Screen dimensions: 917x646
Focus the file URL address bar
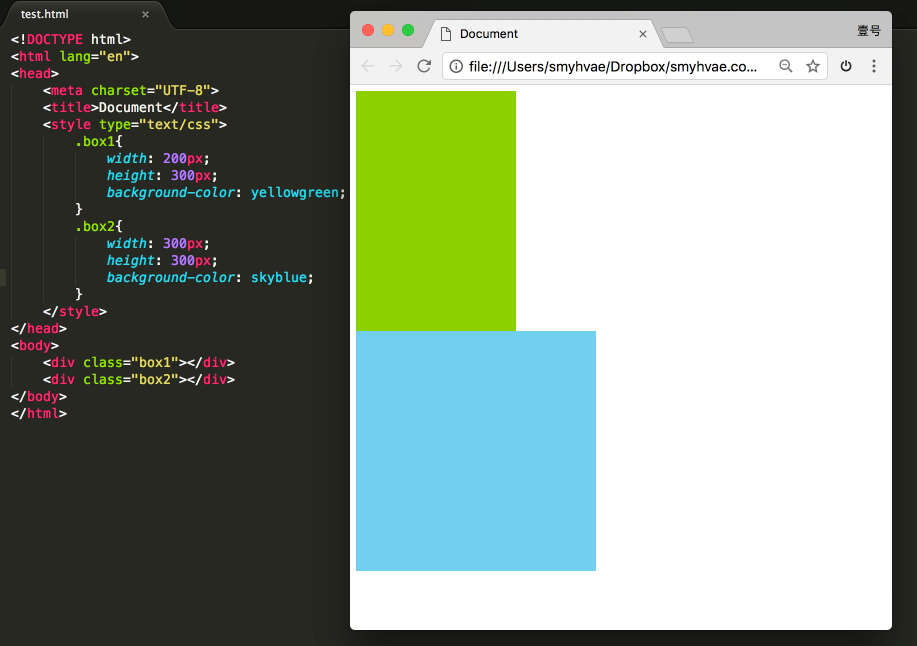click(612, 67)
